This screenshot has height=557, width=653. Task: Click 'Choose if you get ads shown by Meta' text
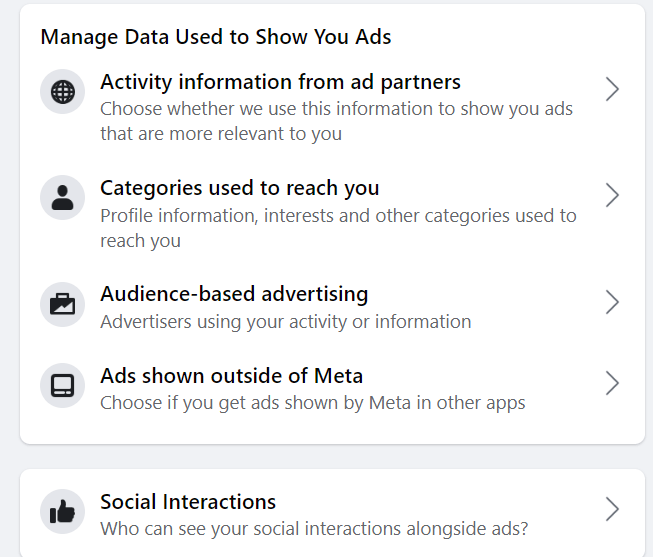(x=312, y=403)
